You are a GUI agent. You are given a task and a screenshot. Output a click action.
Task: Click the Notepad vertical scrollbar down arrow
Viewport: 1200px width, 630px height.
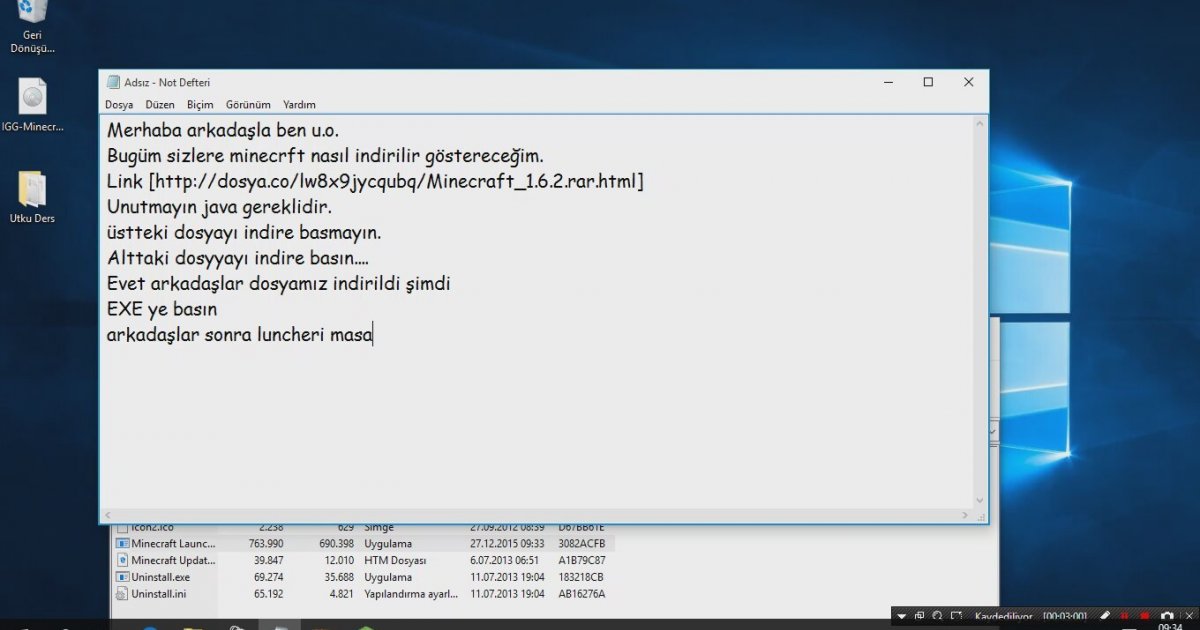(x=979, y=500)
